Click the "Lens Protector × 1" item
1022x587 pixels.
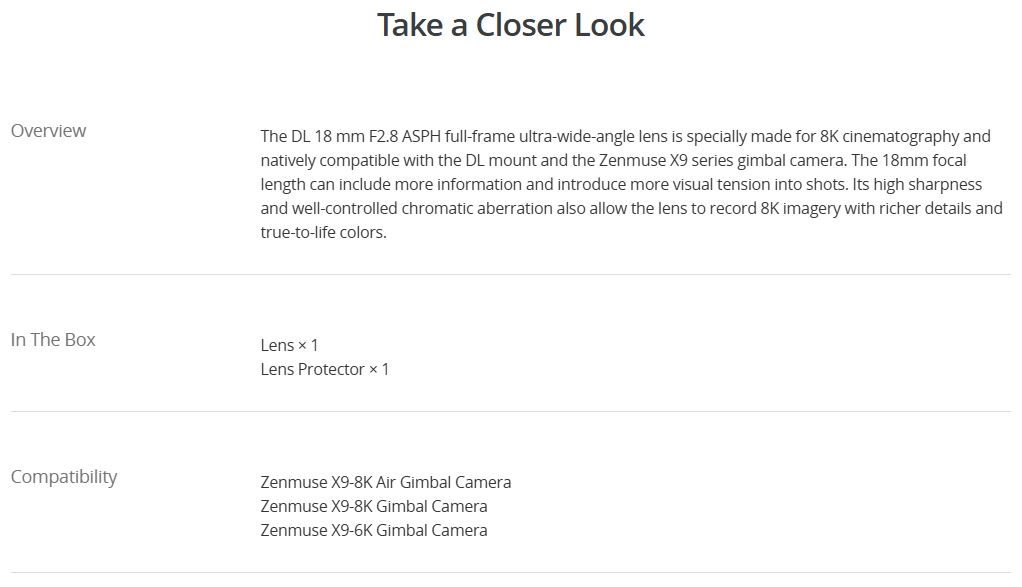324,369
